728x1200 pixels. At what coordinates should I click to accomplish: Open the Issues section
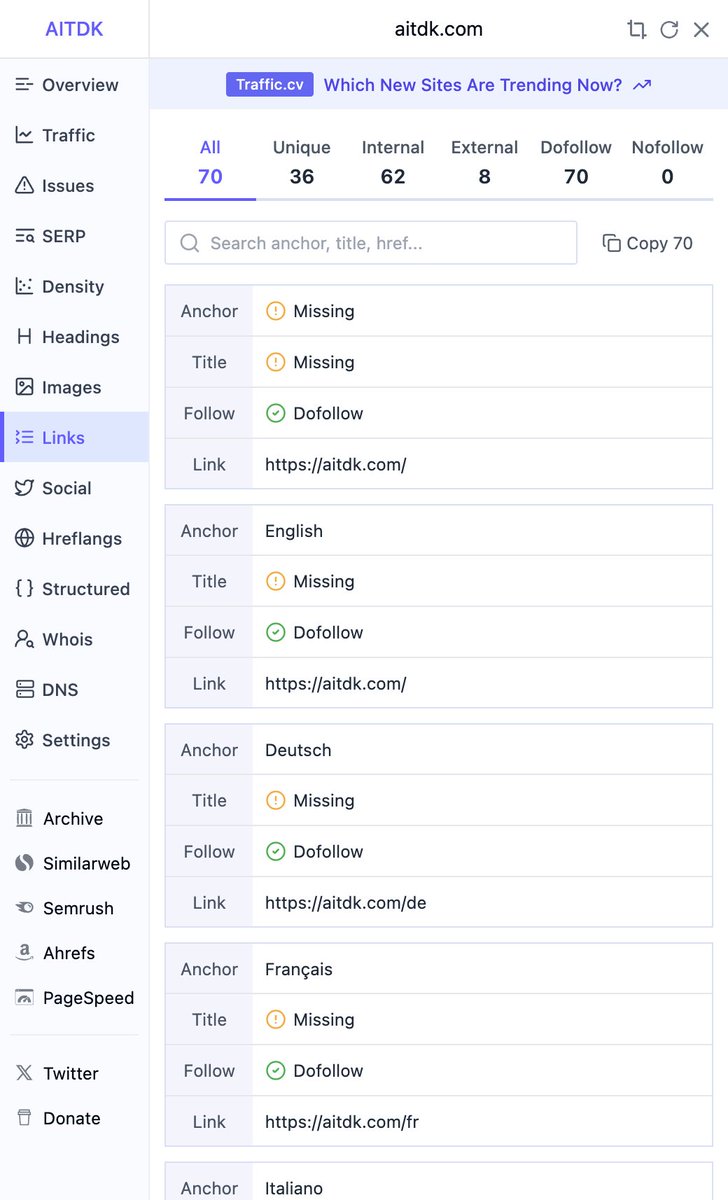(74, 186)
